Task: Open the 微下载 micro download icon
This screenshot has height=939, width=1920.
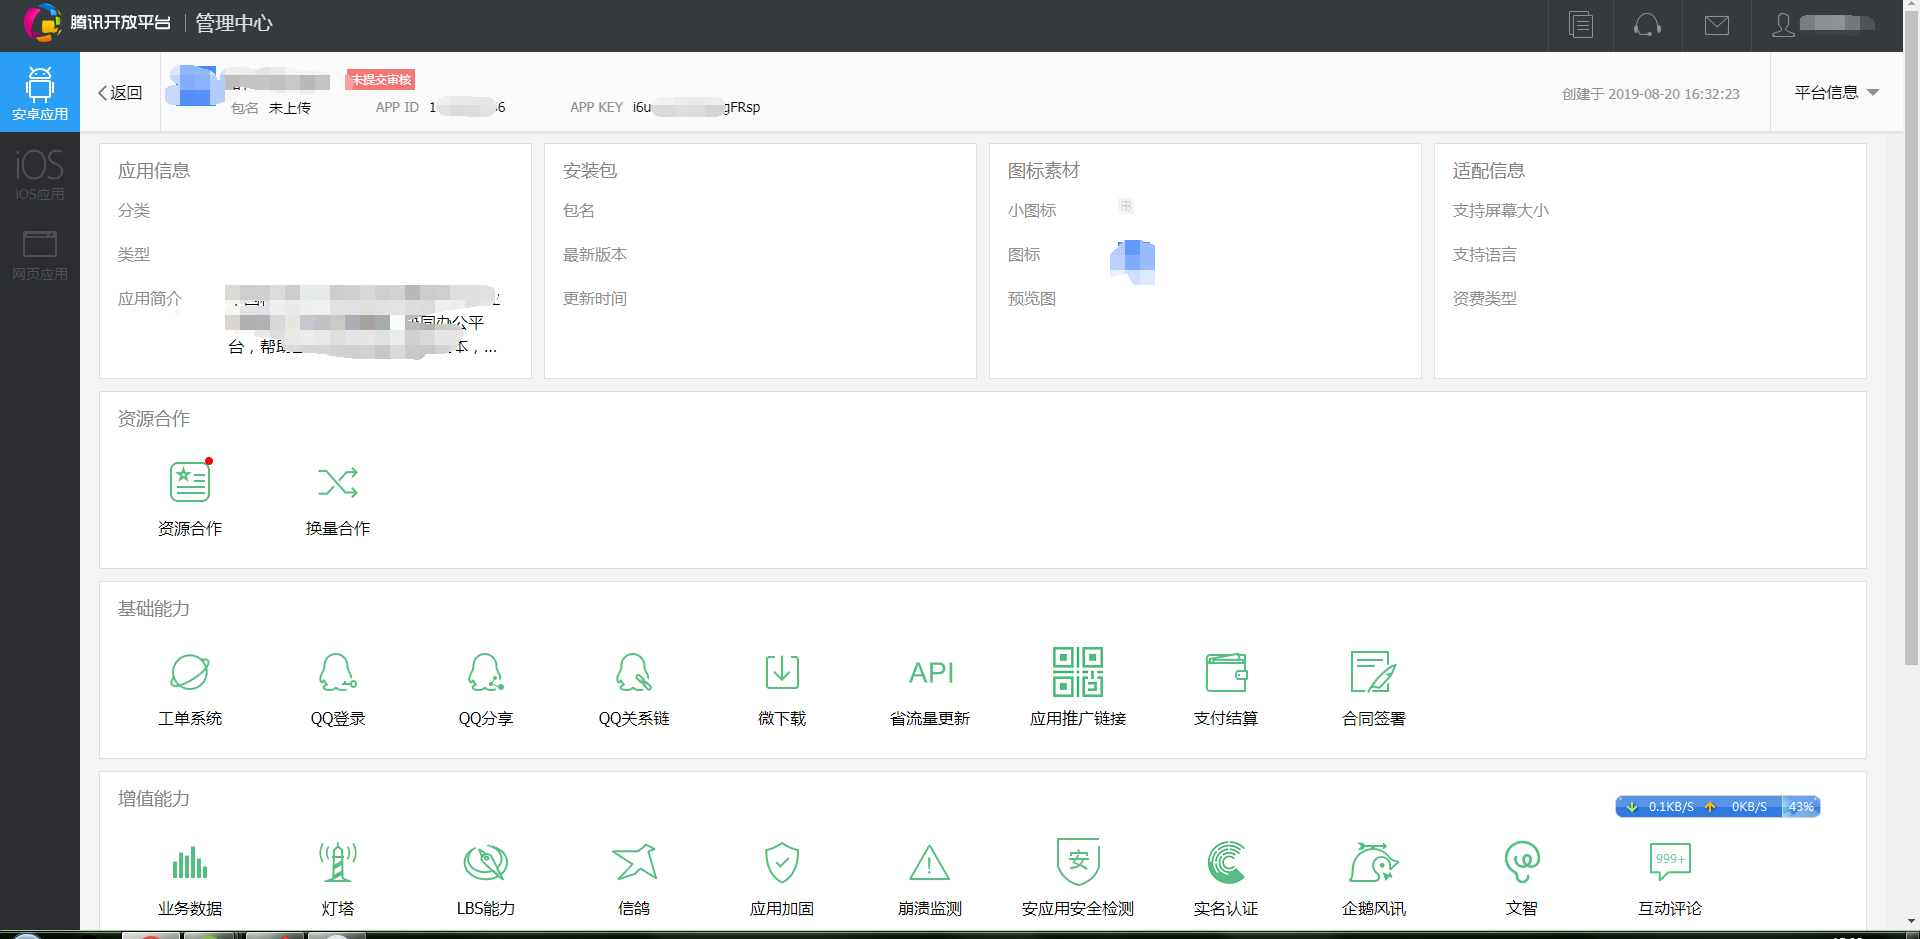Action: pyautogui.click(x=782, y=672)
